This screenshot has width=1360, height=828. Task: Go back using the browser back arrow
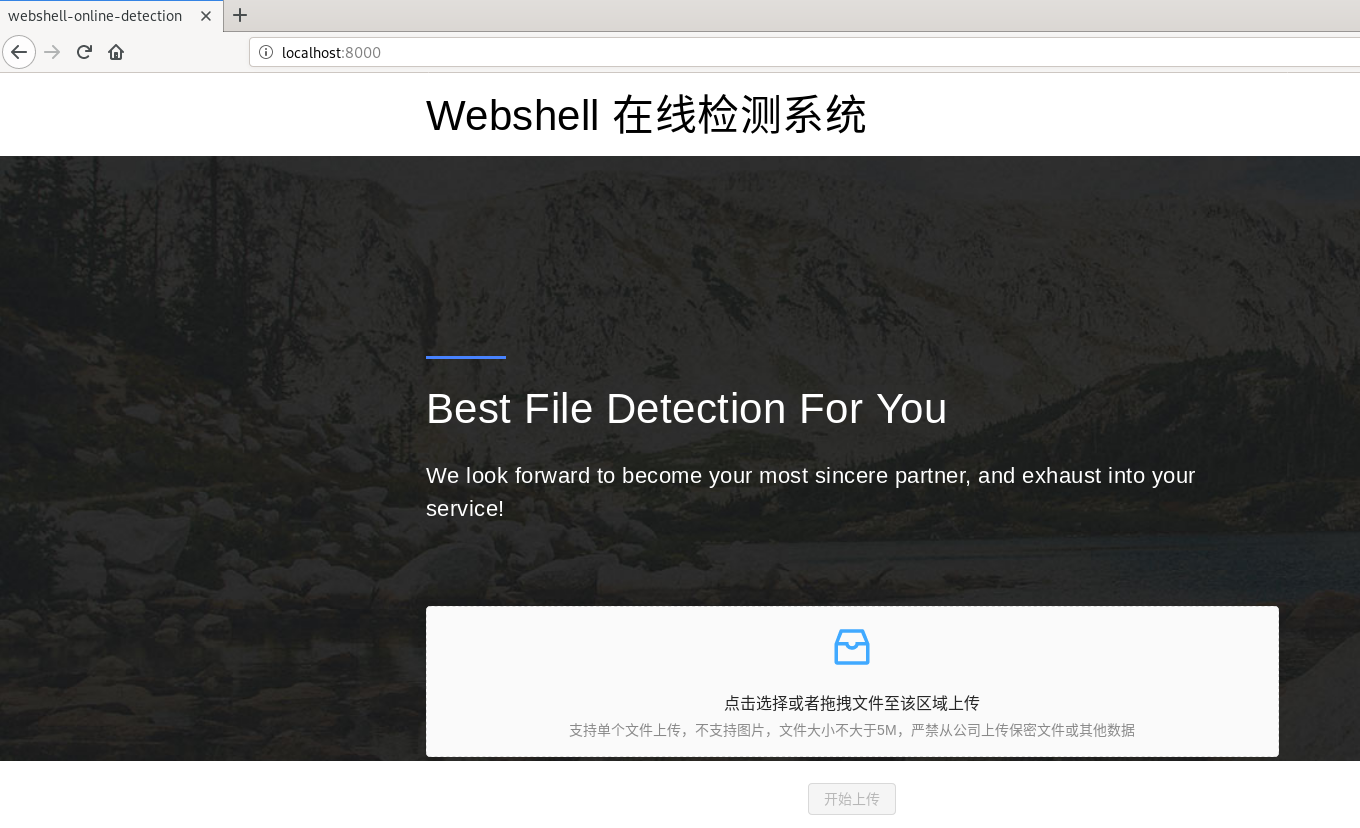[x=19, y=52]
